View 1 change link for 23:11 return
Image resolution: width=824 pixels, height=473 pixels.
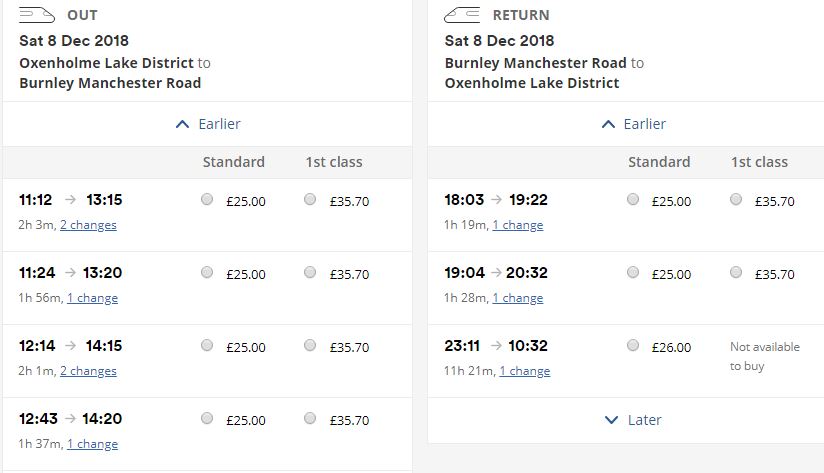tap(524, 371)
